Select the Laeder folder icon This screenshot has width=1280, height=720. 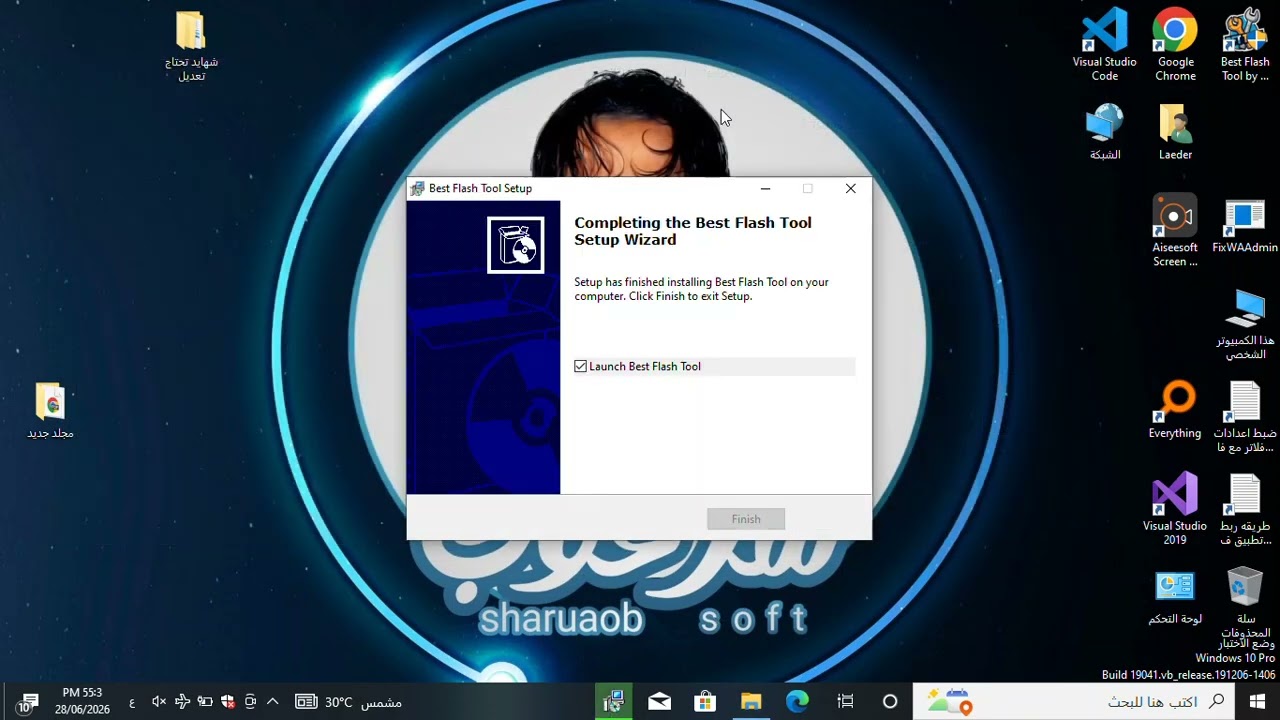click(x=1175, y=132)
